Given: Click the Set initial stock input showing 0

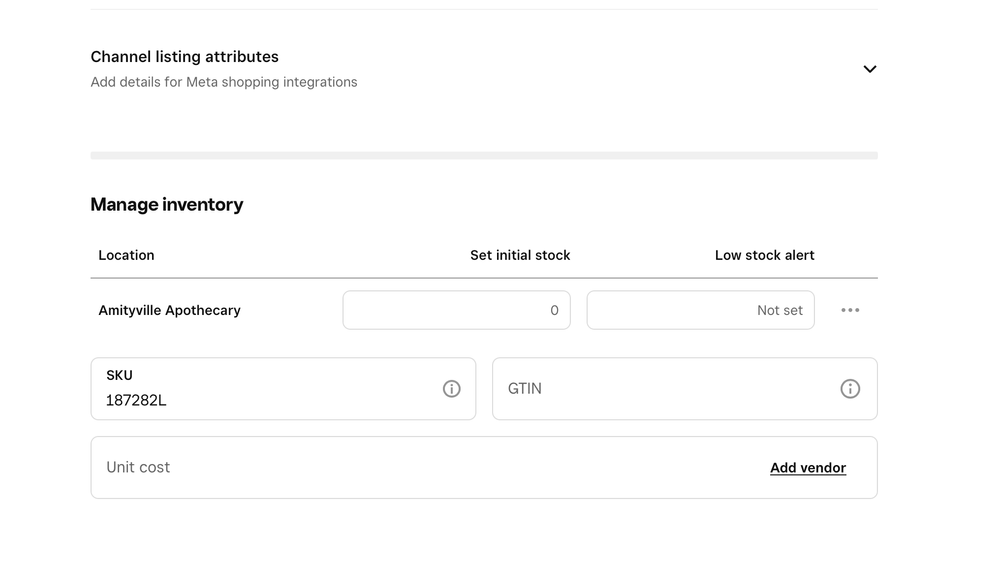Looking at the screenshot, I should point(456,310).
